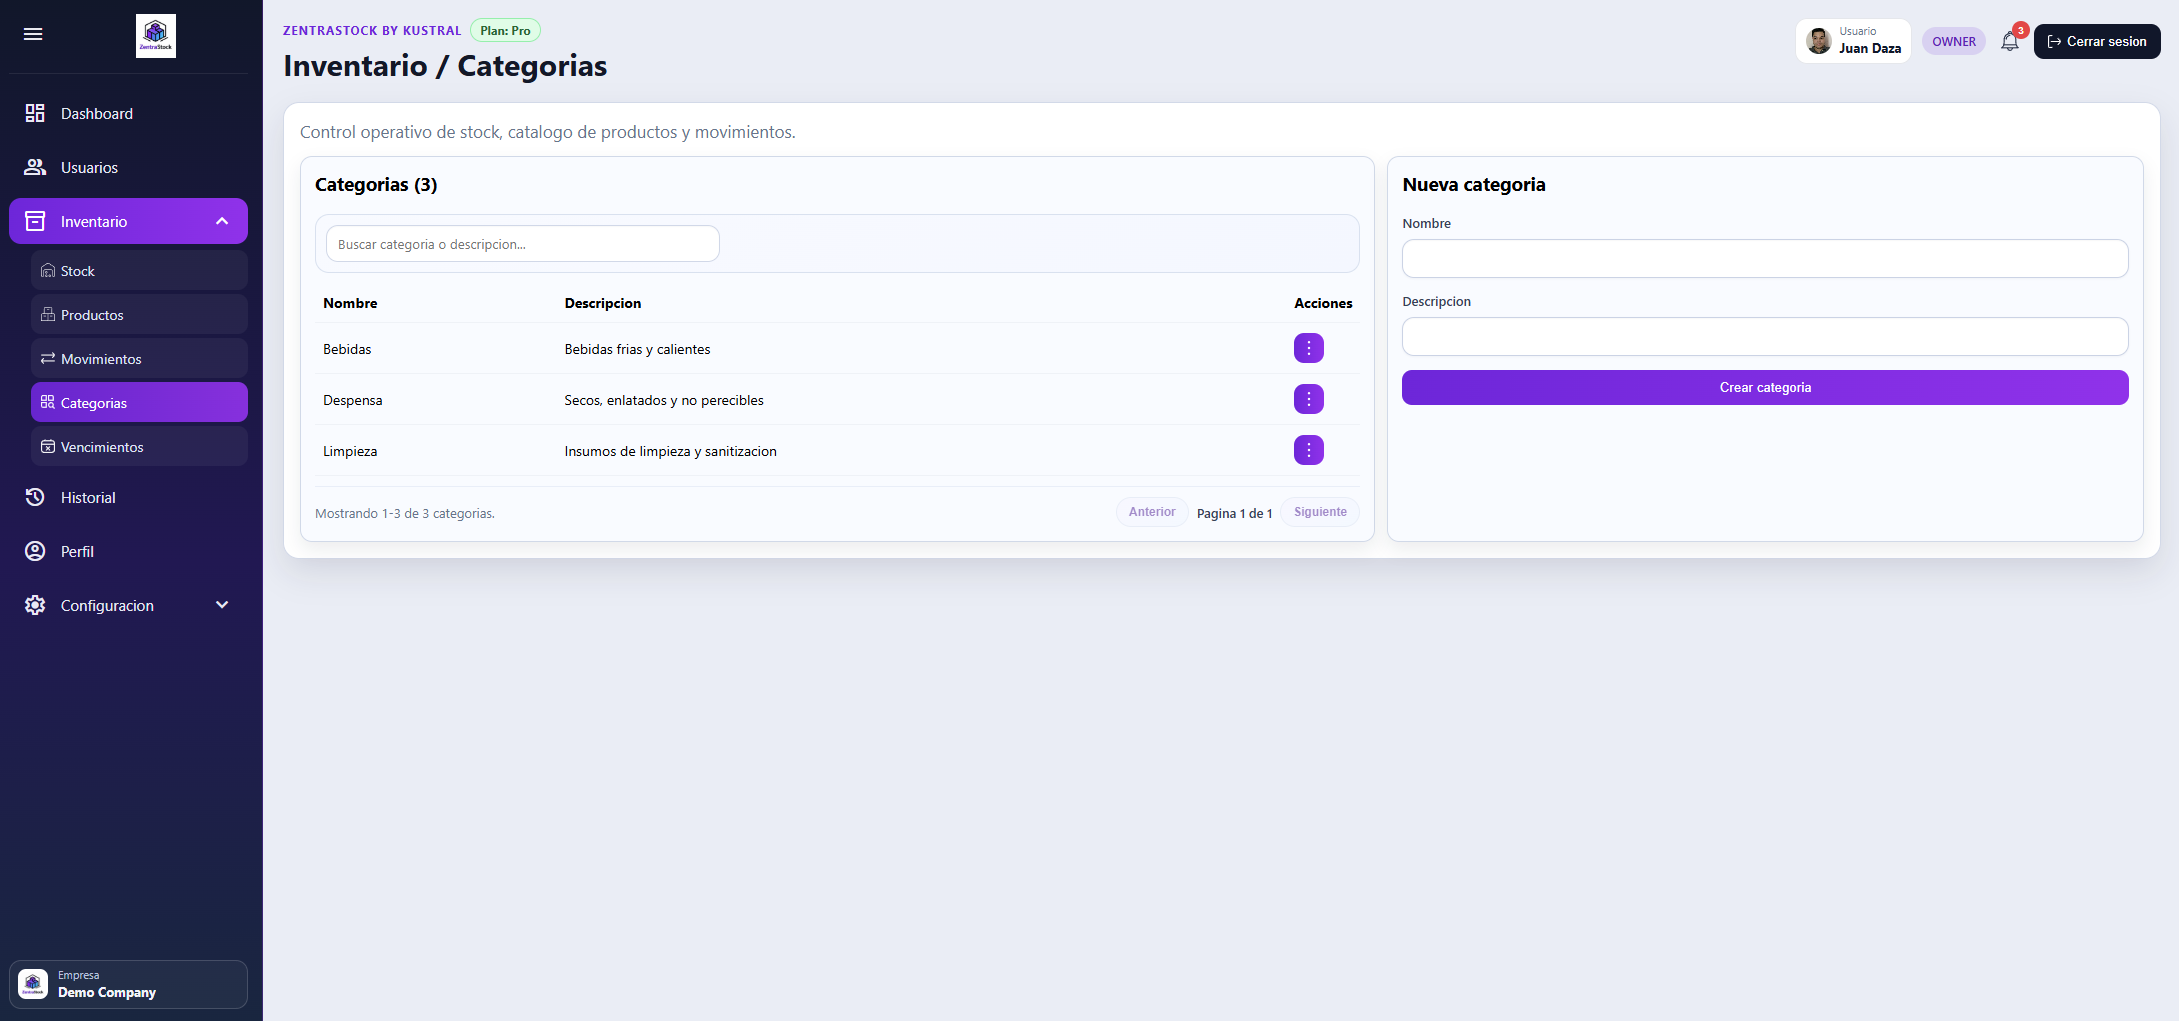Click the Cerrar sesion button

(2097, 42)
